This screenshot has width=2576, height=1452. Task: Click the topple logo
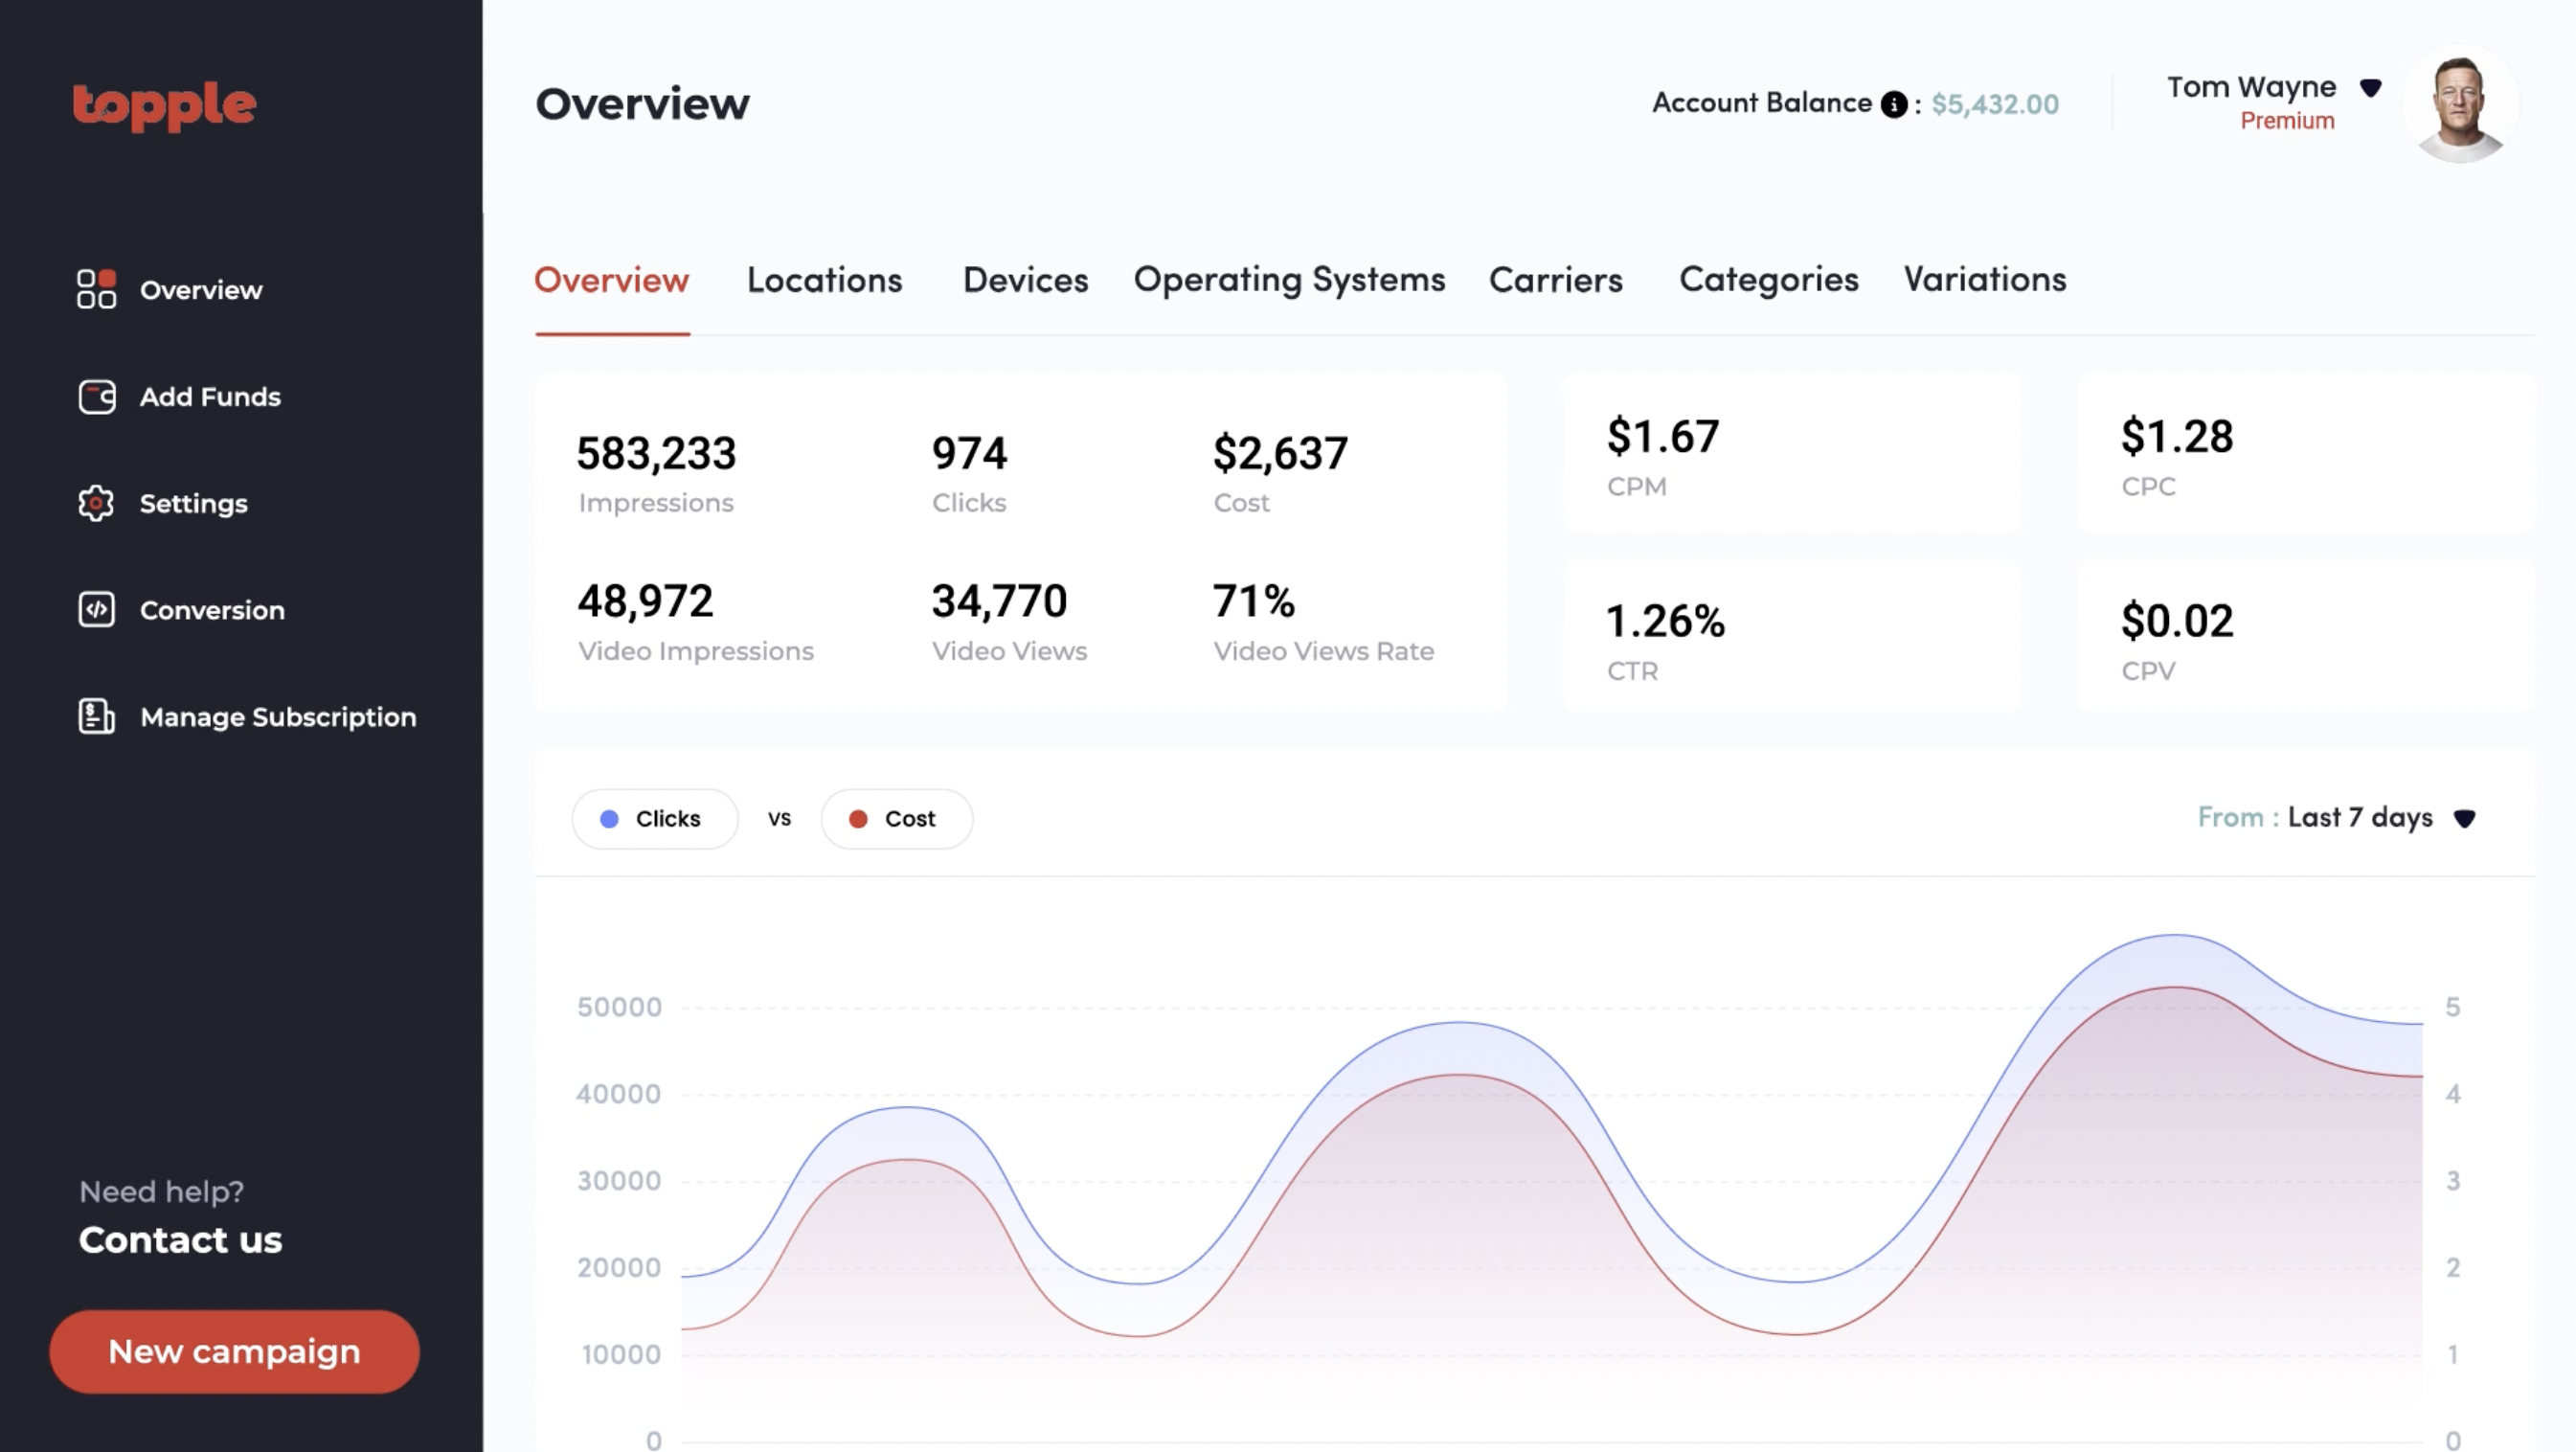(x=164, y=105)
